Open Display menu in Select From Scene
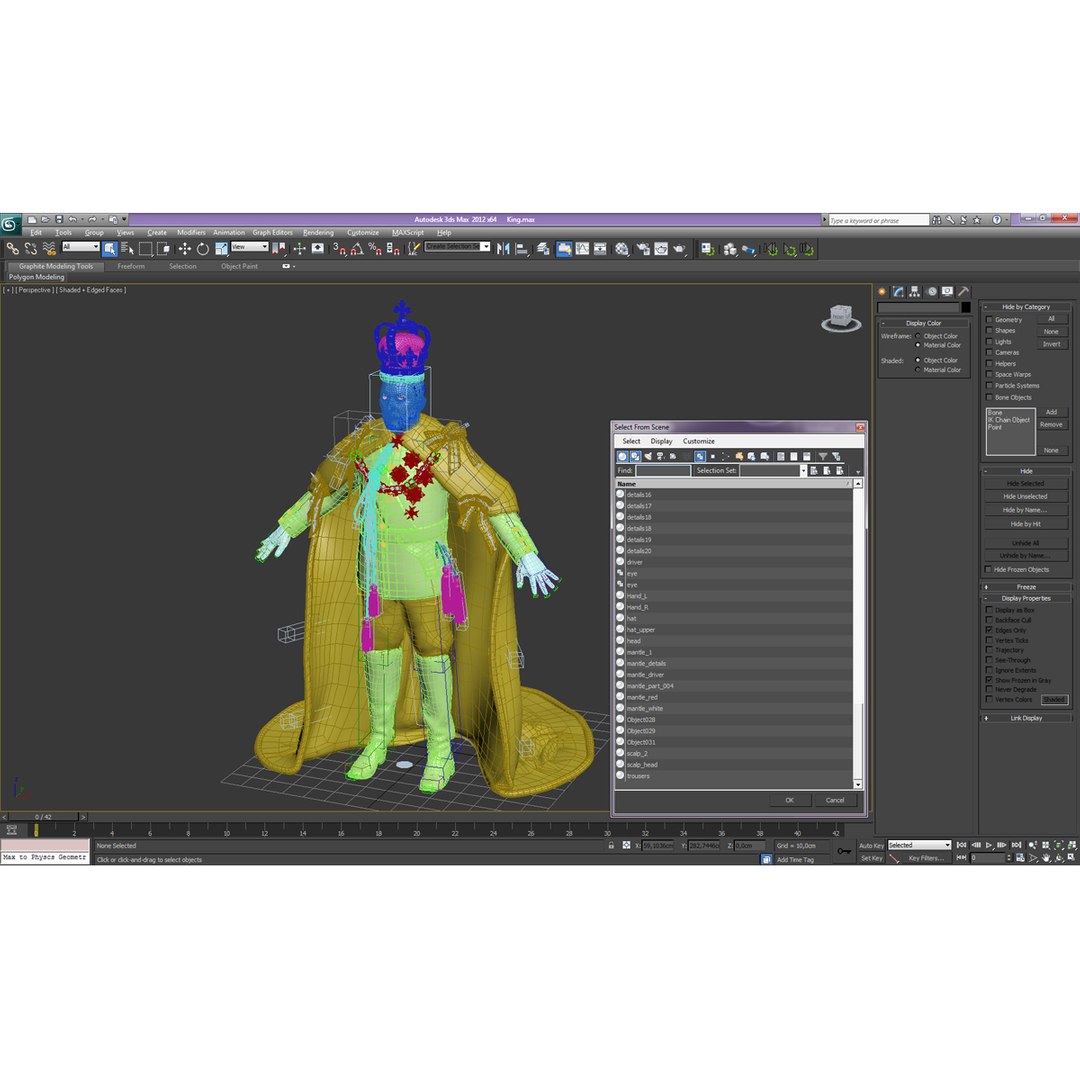This screenshot has height=1080, width=1080. click(661, 442)
